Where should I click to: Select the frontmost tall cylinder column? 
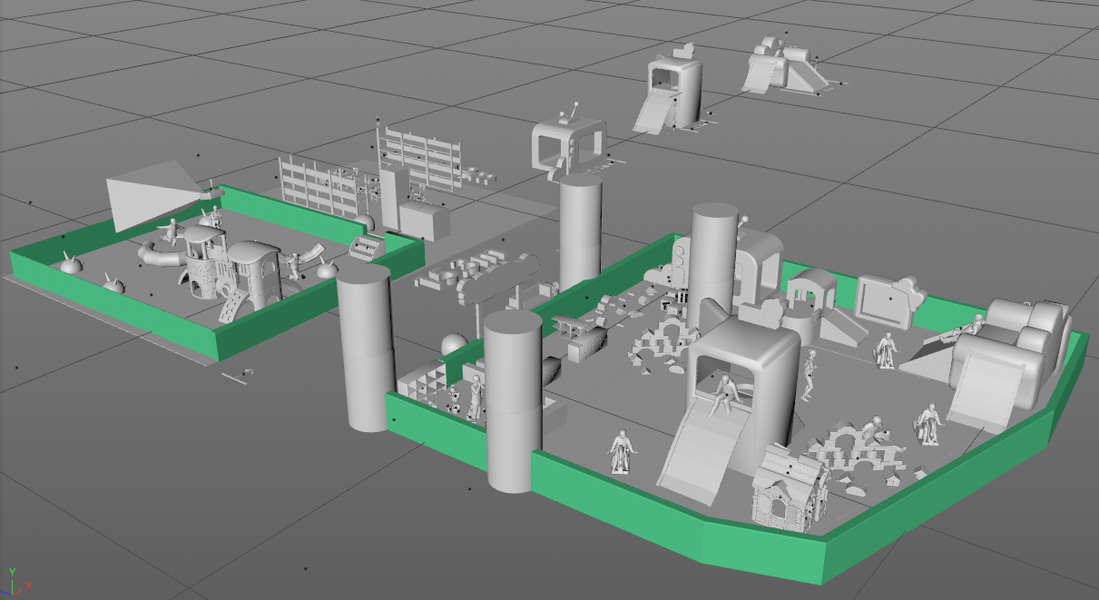tap(513, 402)
